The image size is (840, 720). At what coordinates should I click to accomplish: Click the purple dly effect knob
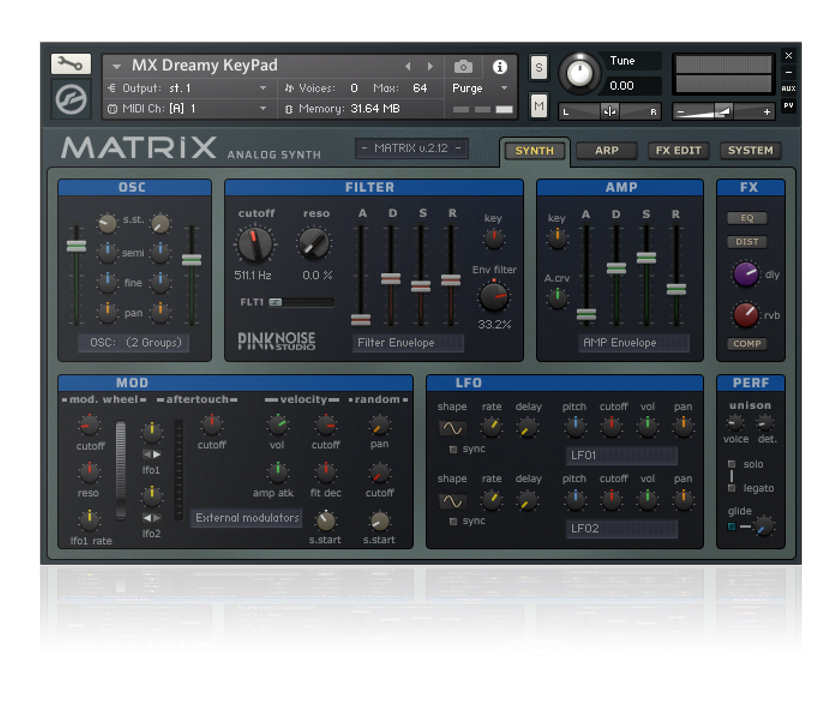(746, 274)
